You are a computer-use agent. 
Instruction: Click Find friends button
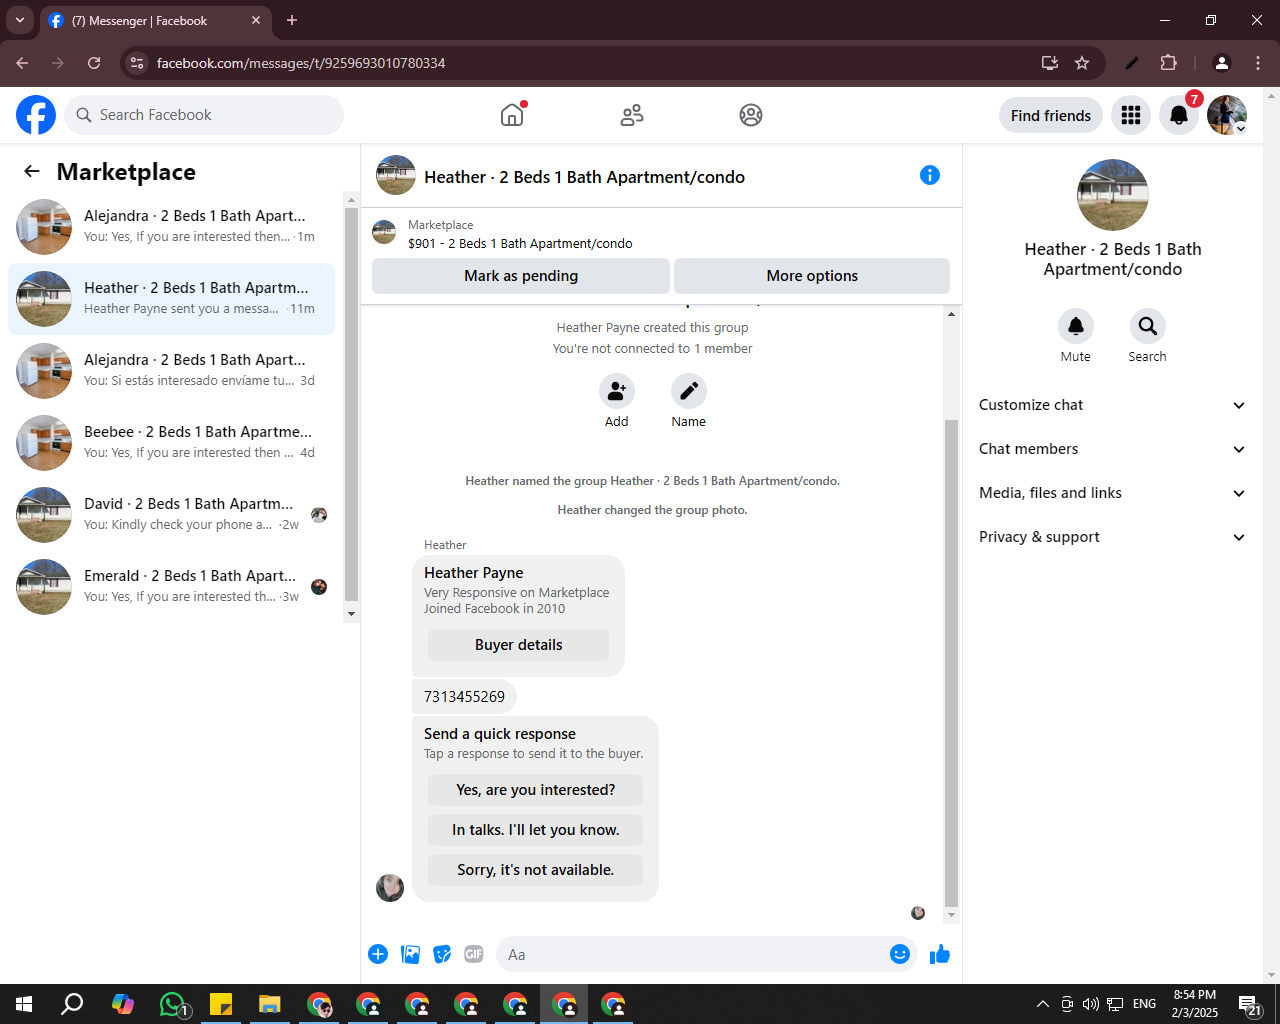click(x=1051, y=115)
